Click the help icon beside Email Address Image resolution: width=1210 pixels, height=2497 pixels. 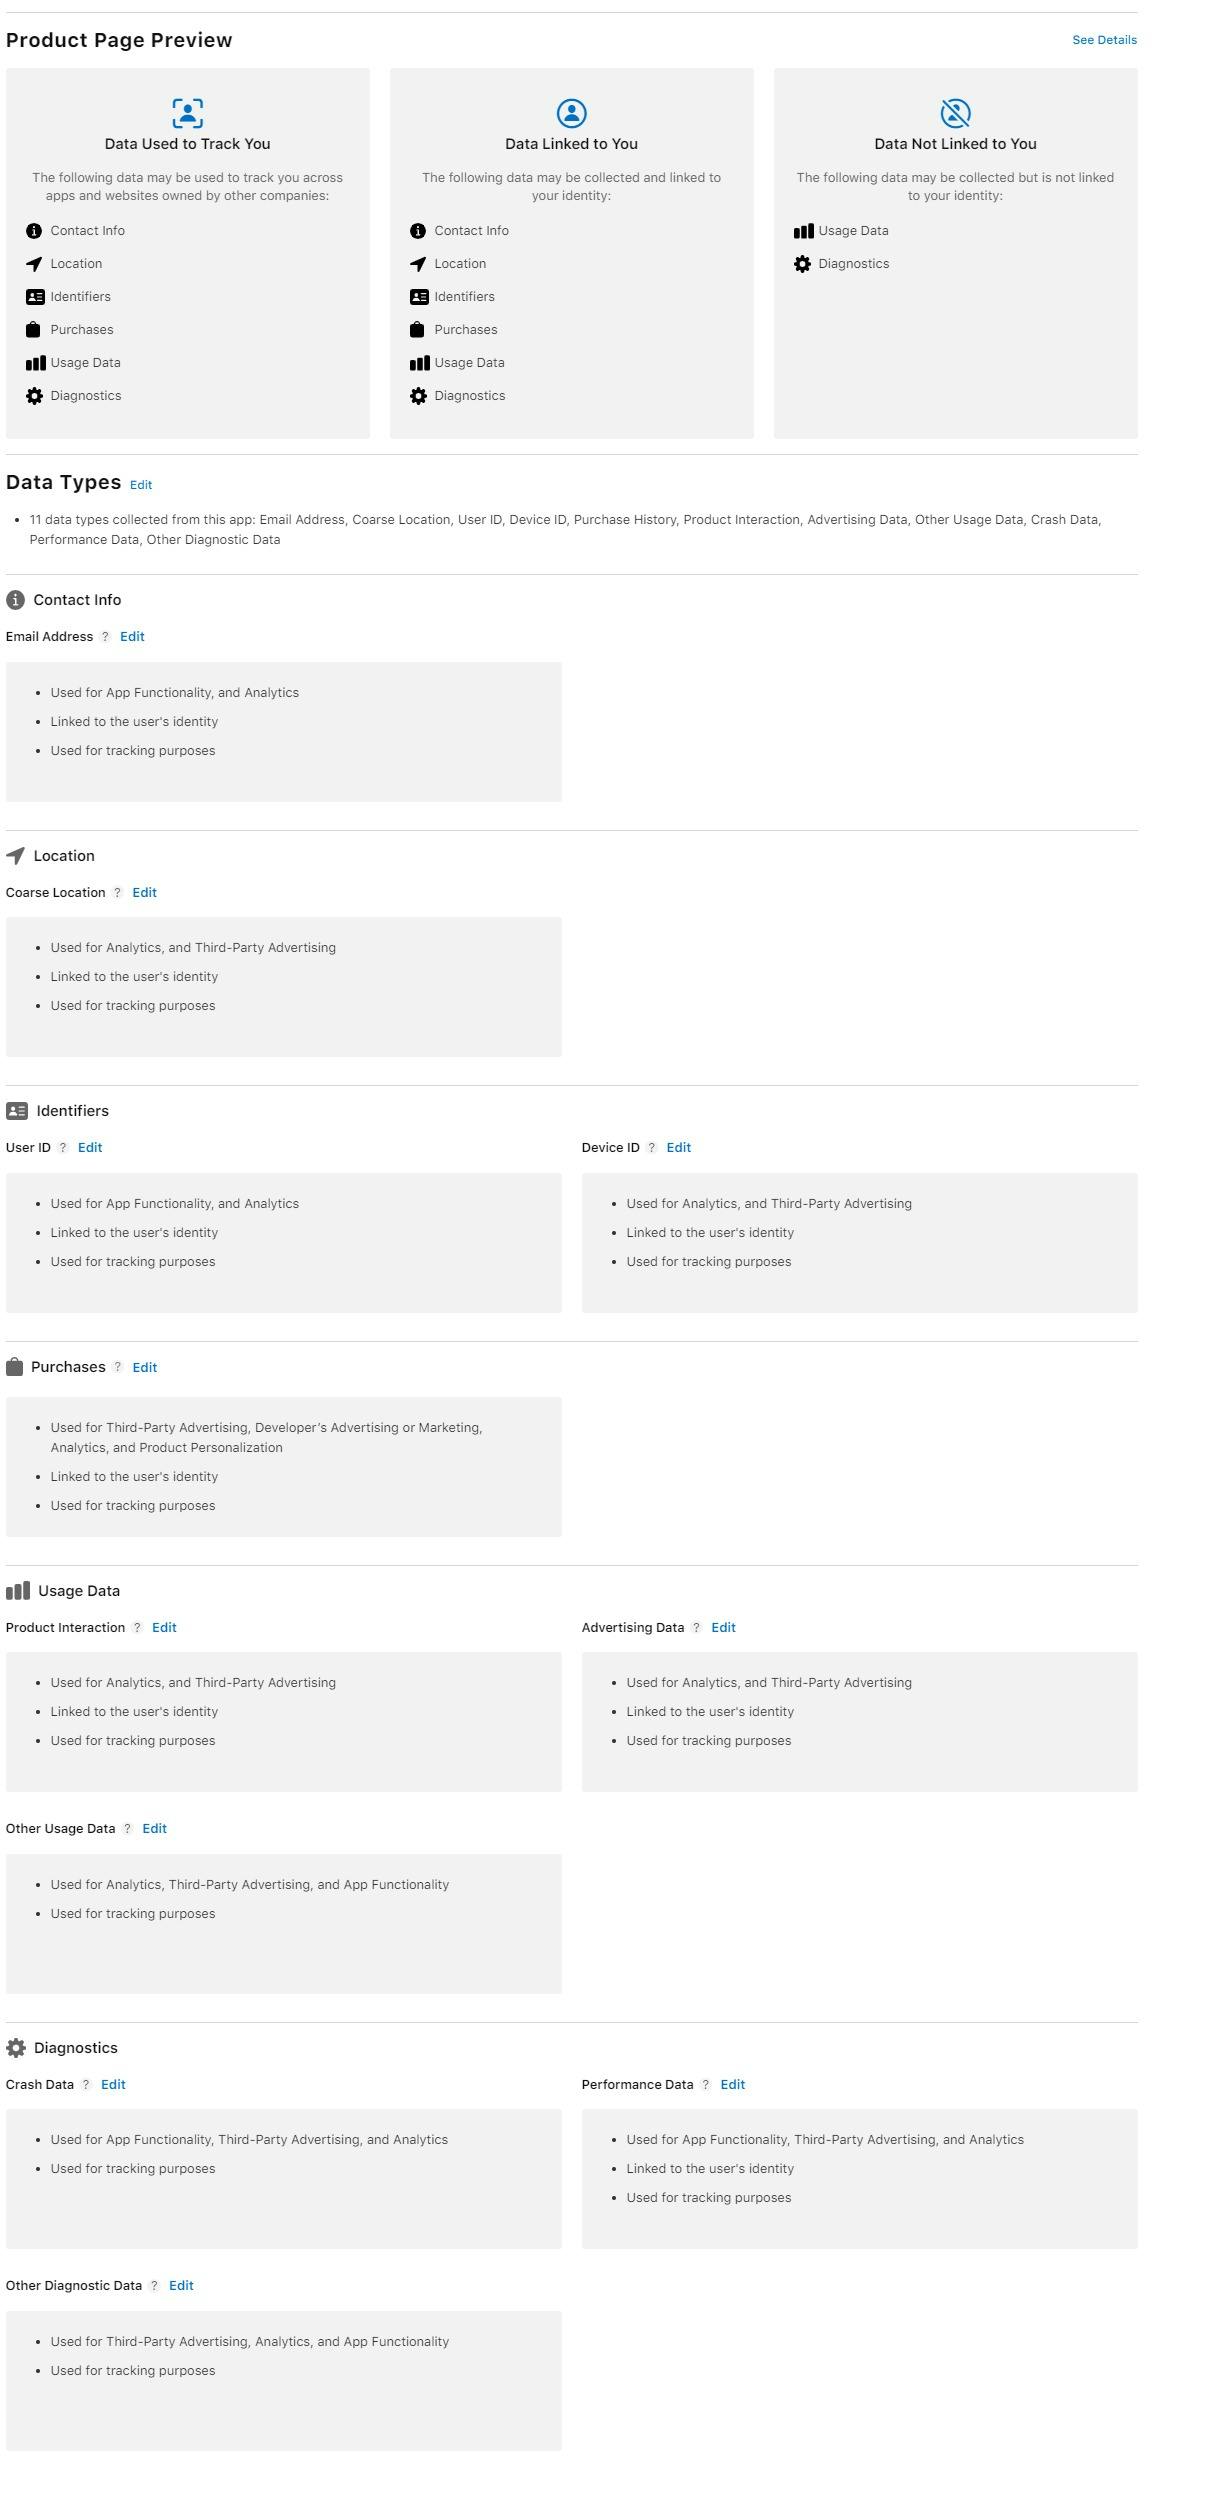105,637
